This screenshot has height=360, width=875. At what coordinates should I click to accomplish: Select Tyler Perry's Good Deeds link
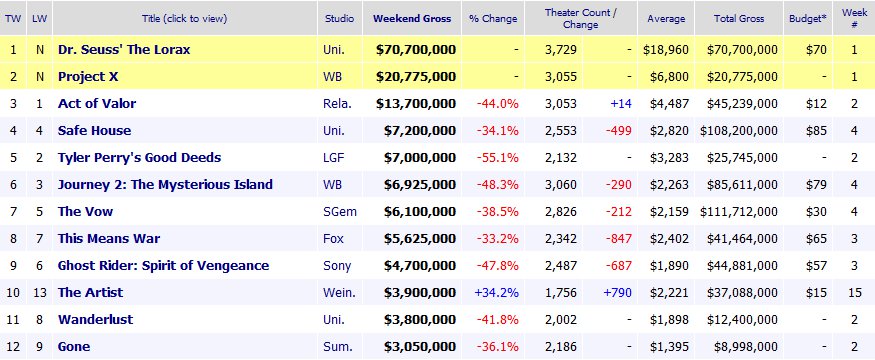(x=140, y=157)
